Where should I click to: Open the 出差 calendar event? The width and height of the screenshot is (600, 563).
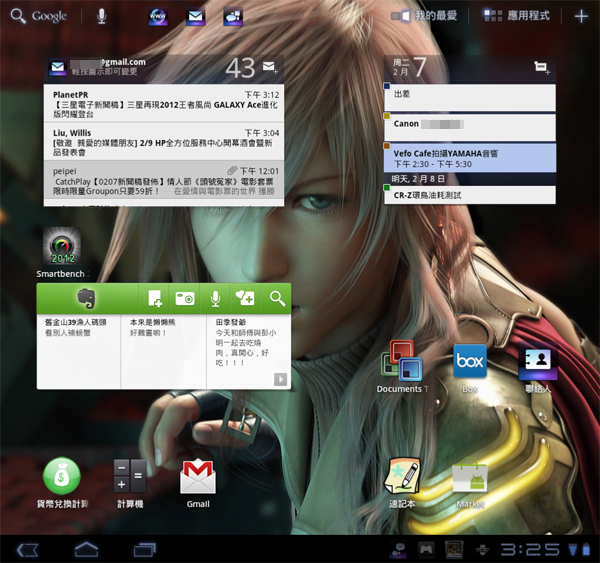click(x=470, y=97)
